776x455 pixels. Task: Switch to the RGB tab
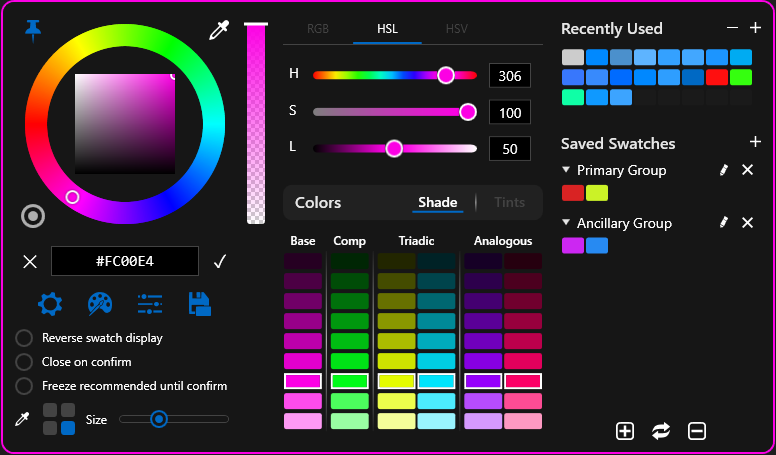[318, 29]
